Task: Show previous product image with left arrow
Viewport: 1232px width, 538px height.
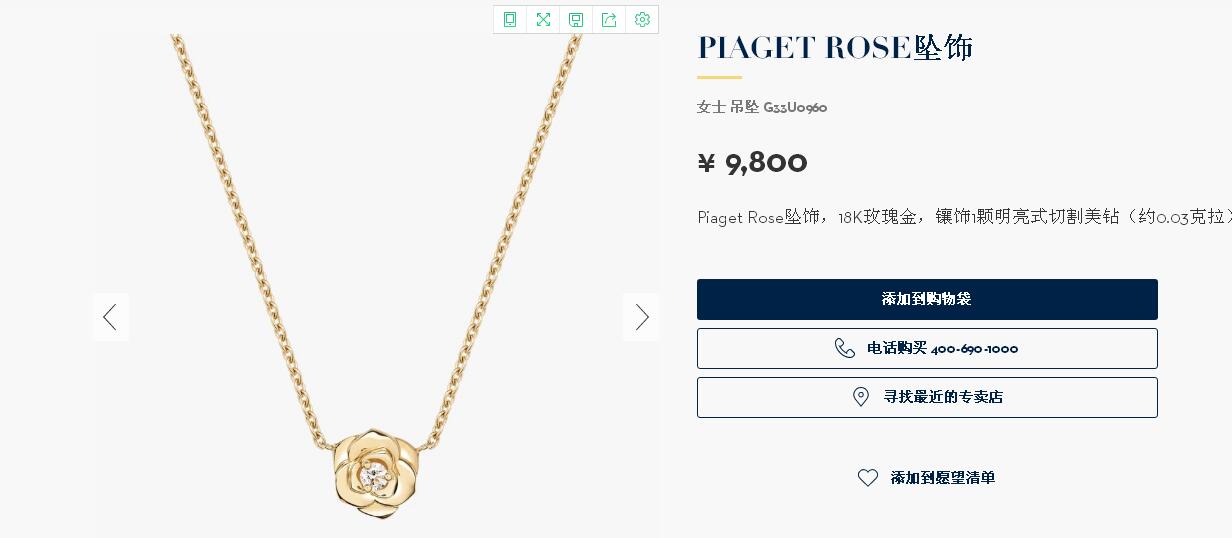Action: click(111, 317)
